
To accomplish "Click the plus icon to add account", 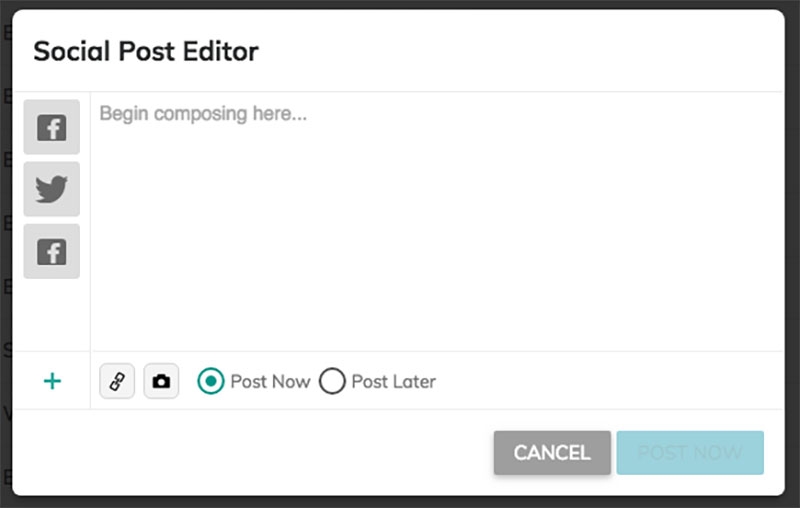I will point(52,381).
